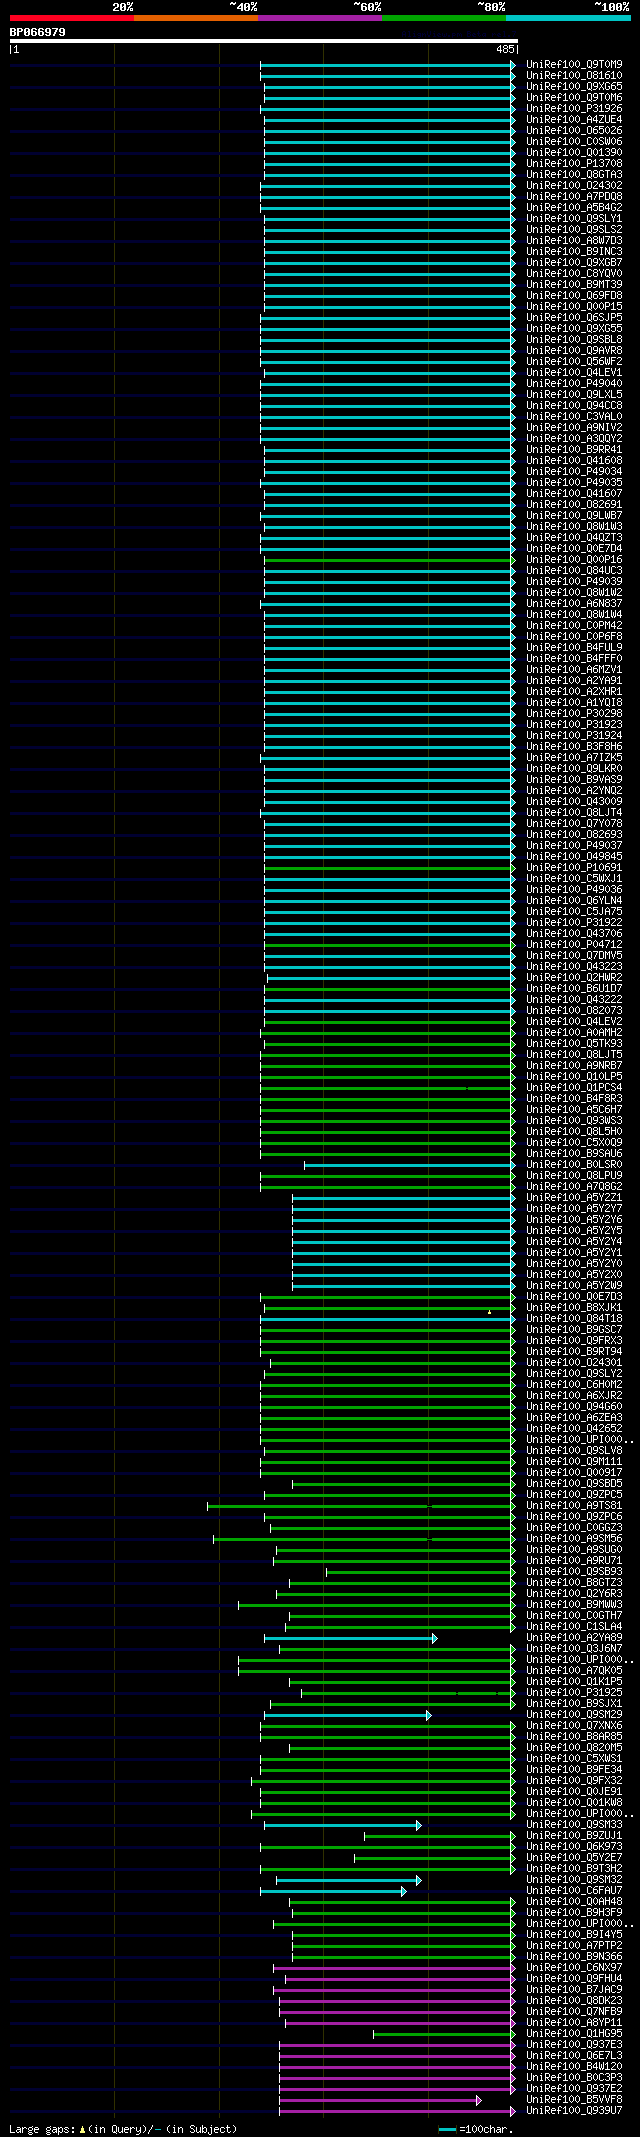640x2137 pixels.
Task: Select label UniRef100_P49039
Action: (x=574, y=581)
